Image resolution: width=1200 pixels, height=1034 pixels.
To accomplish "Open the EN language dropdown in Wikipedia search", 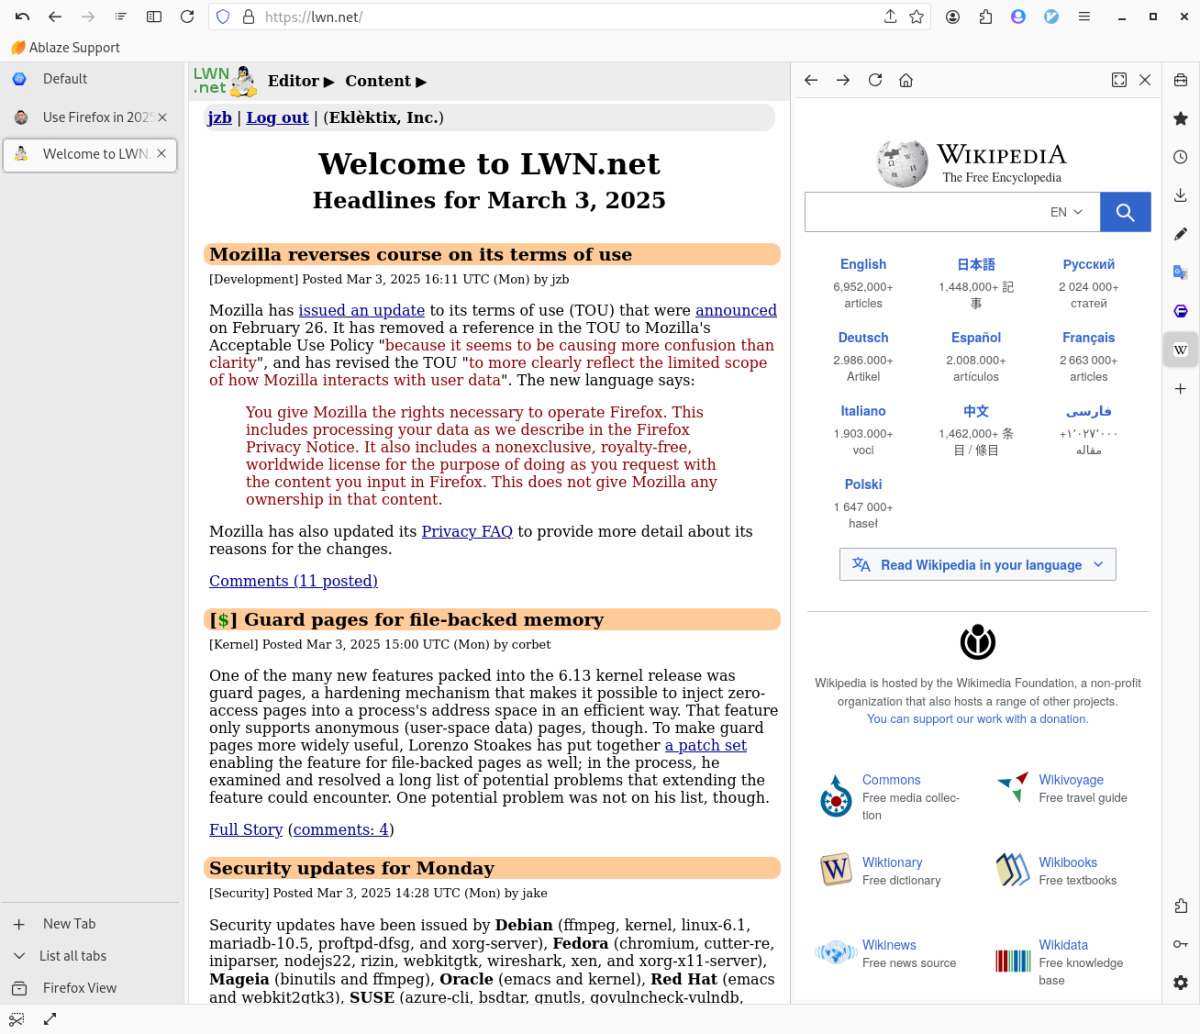I will tap(1066, 212).
